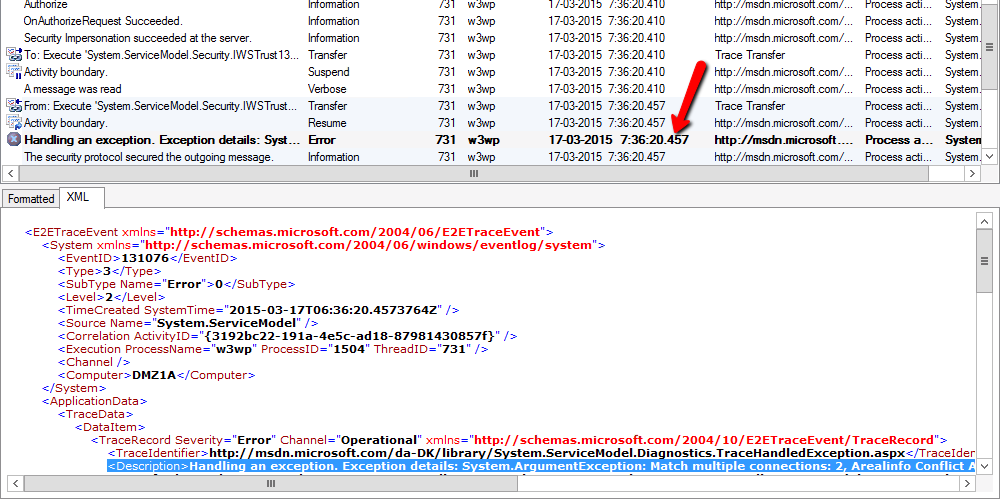Click the error icon on the exception row
Screen dimensions: 1000x499
13,140
